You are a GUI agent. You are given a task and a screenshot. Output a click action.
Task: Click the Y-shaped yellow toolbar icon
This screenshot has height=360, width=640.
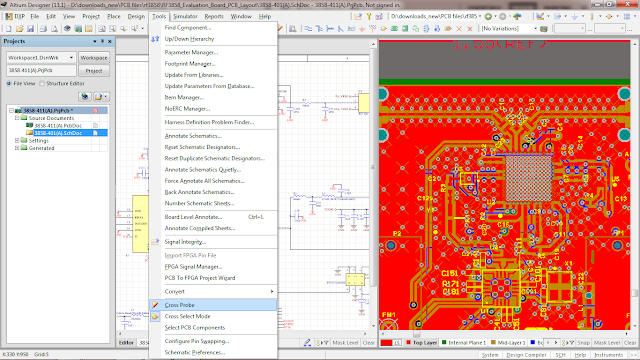click(x=369, y=16)
